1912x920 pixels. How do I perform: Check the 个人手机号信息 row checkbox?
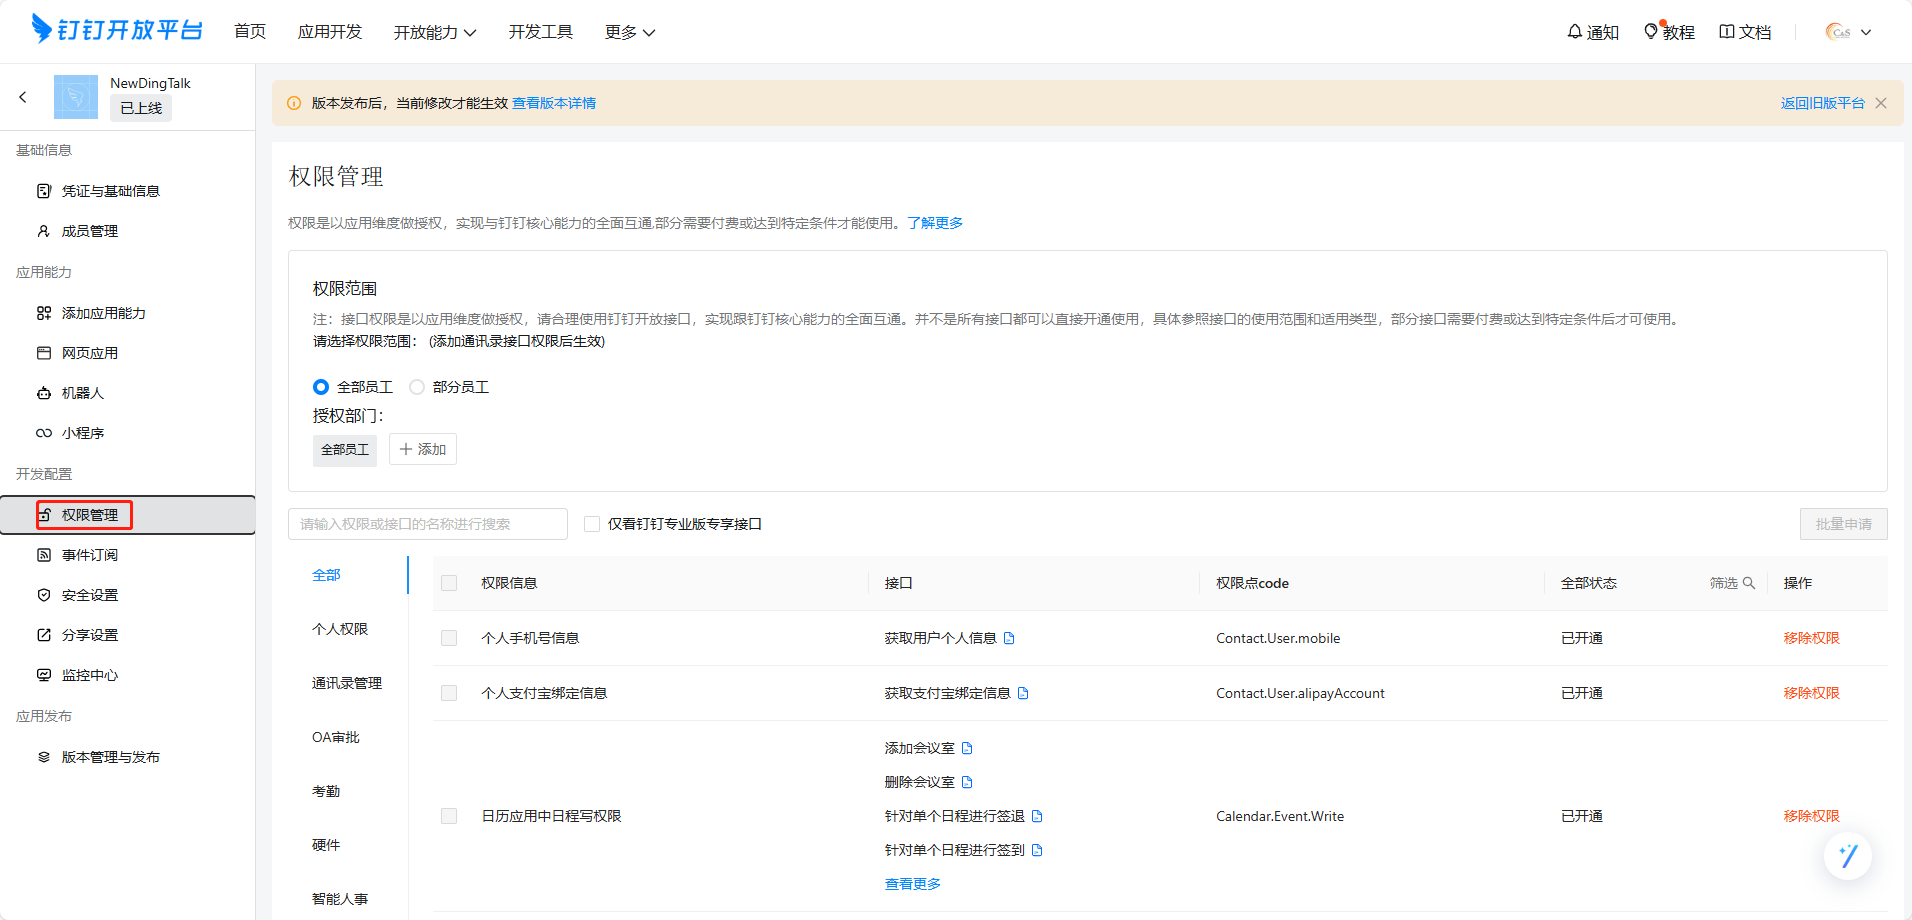tap(449, 638)
